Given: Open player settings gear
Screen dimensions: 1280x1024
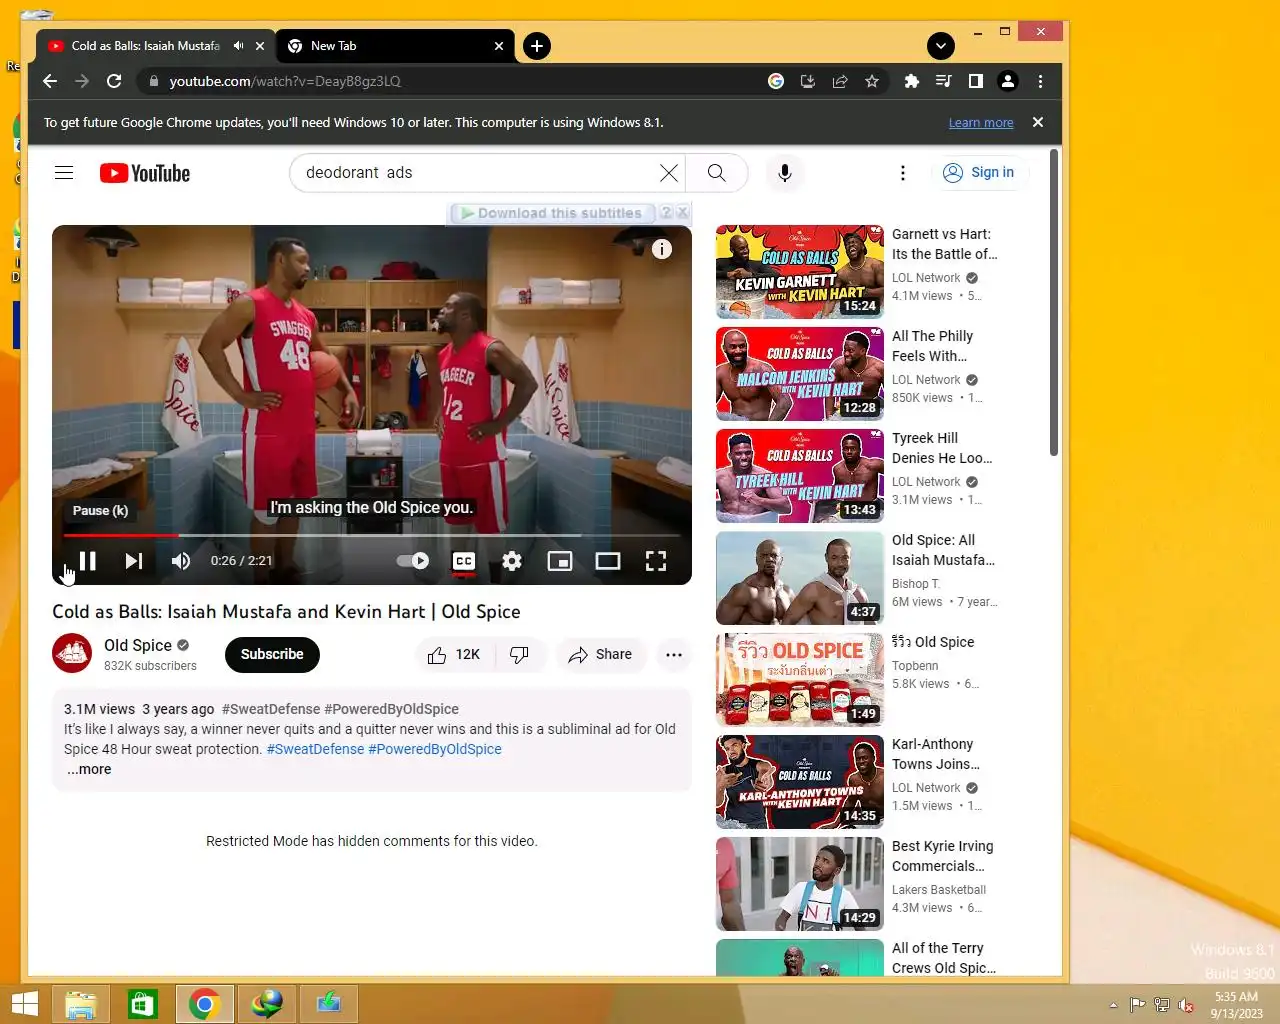Looking at the screenshot, I should 512,561.
